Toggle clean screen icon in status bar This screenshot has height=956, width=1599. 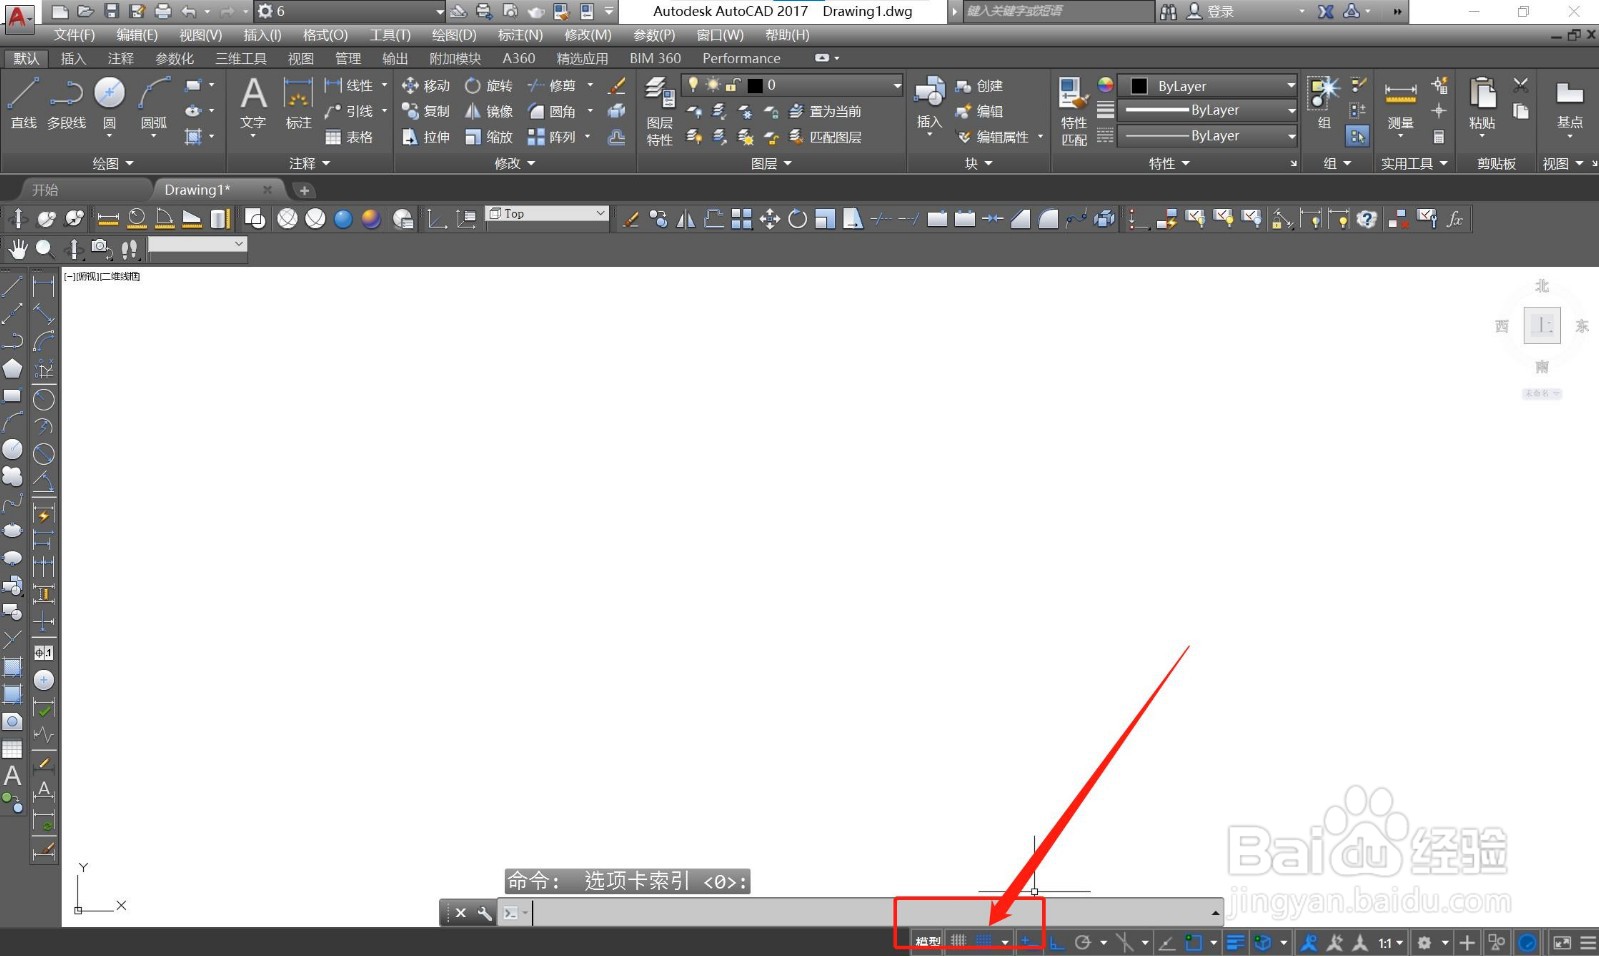coord(1561,942)
